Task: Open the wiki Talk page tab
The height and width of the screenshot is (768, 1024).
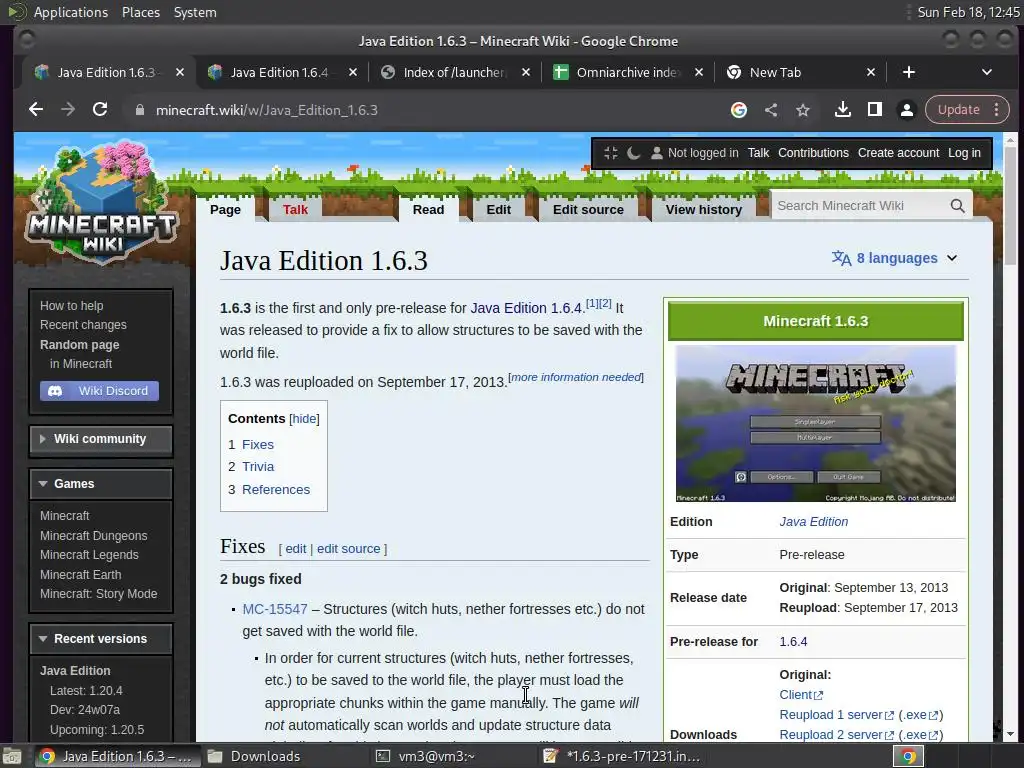Action: click(x=295, y=210)
